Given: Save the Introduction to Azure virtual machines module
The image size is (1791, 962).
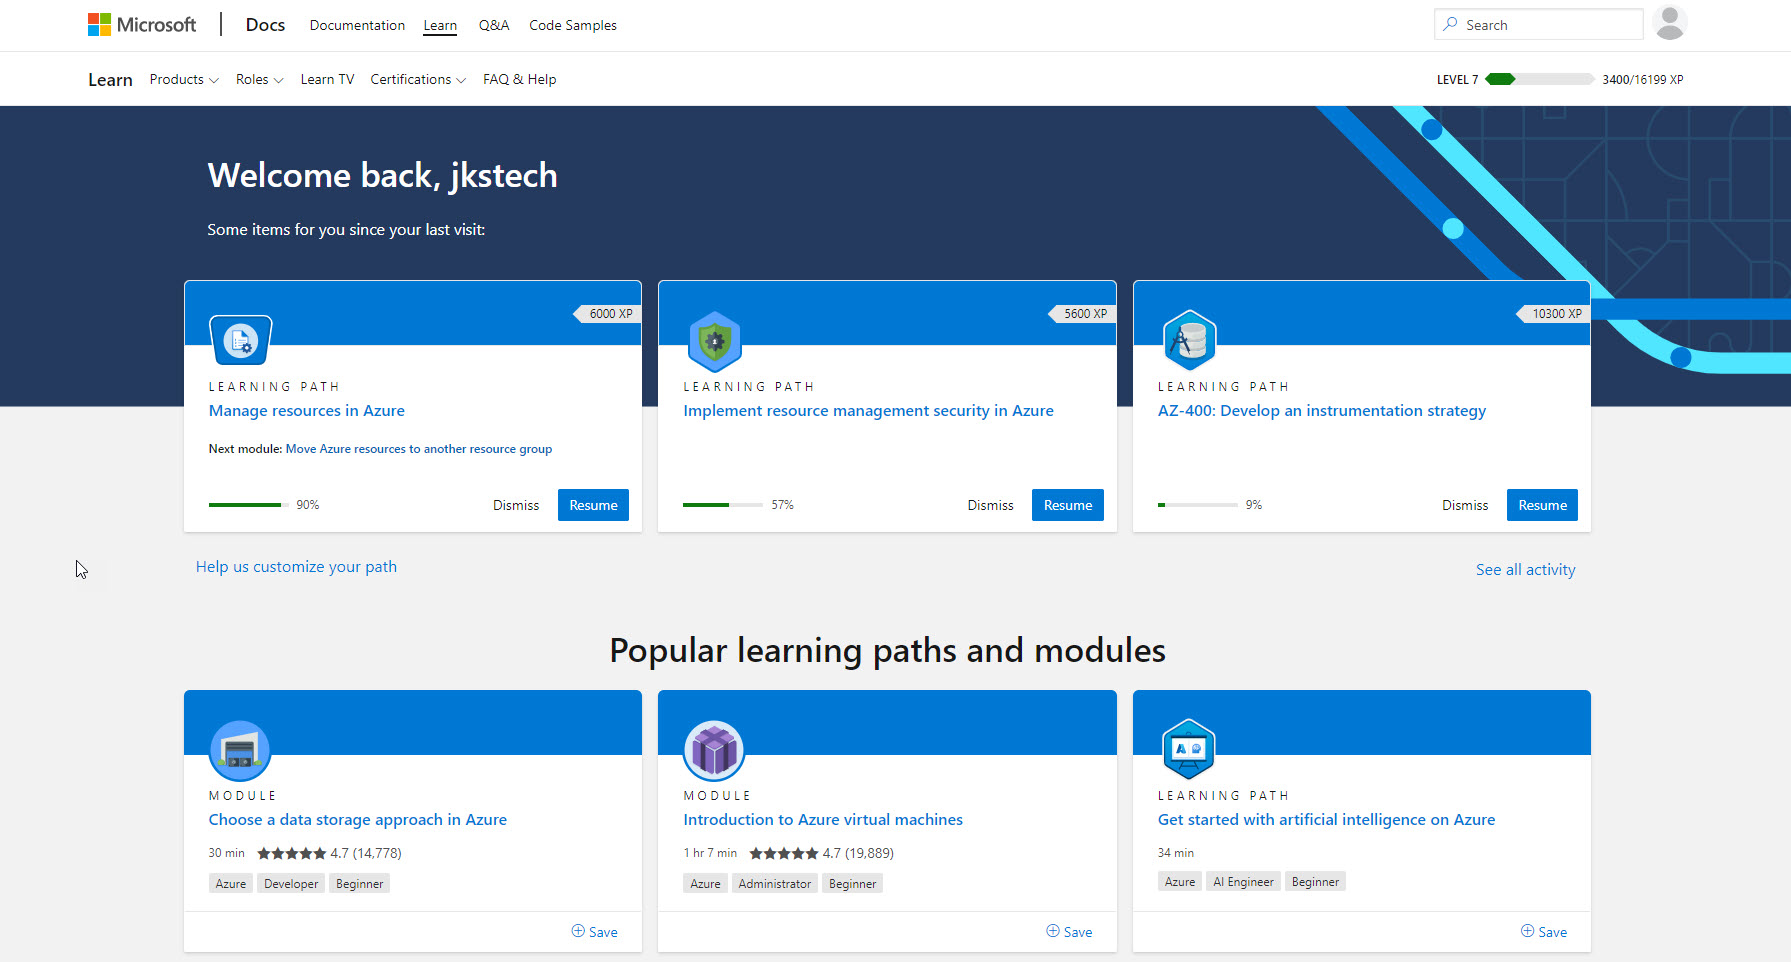Looking at the screenshot, I should (1069, 931).
